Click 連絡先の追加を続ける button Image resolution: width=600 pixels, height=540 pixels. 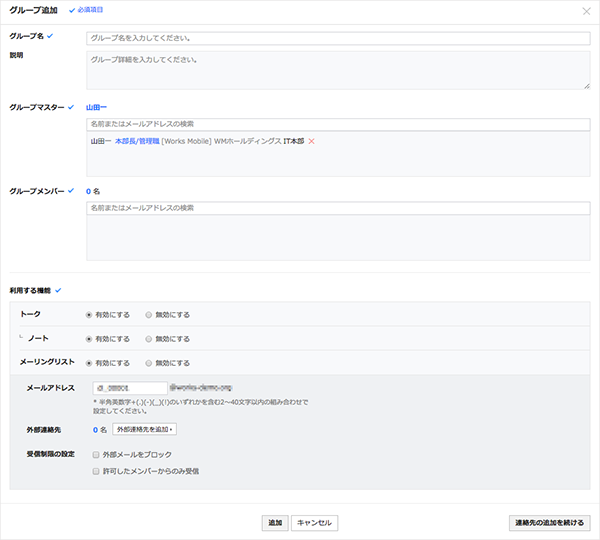tap(549, 523)
